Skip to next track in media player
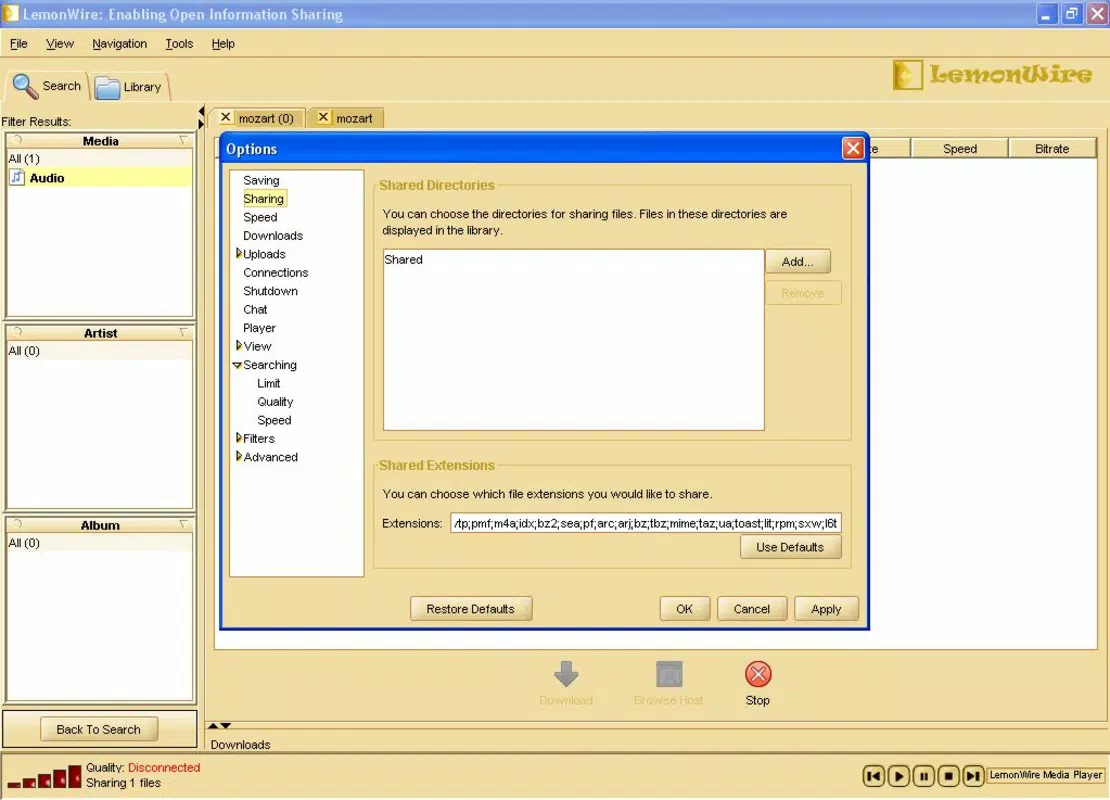Viewport: 1110px width, 800px height. pos(973,776)
